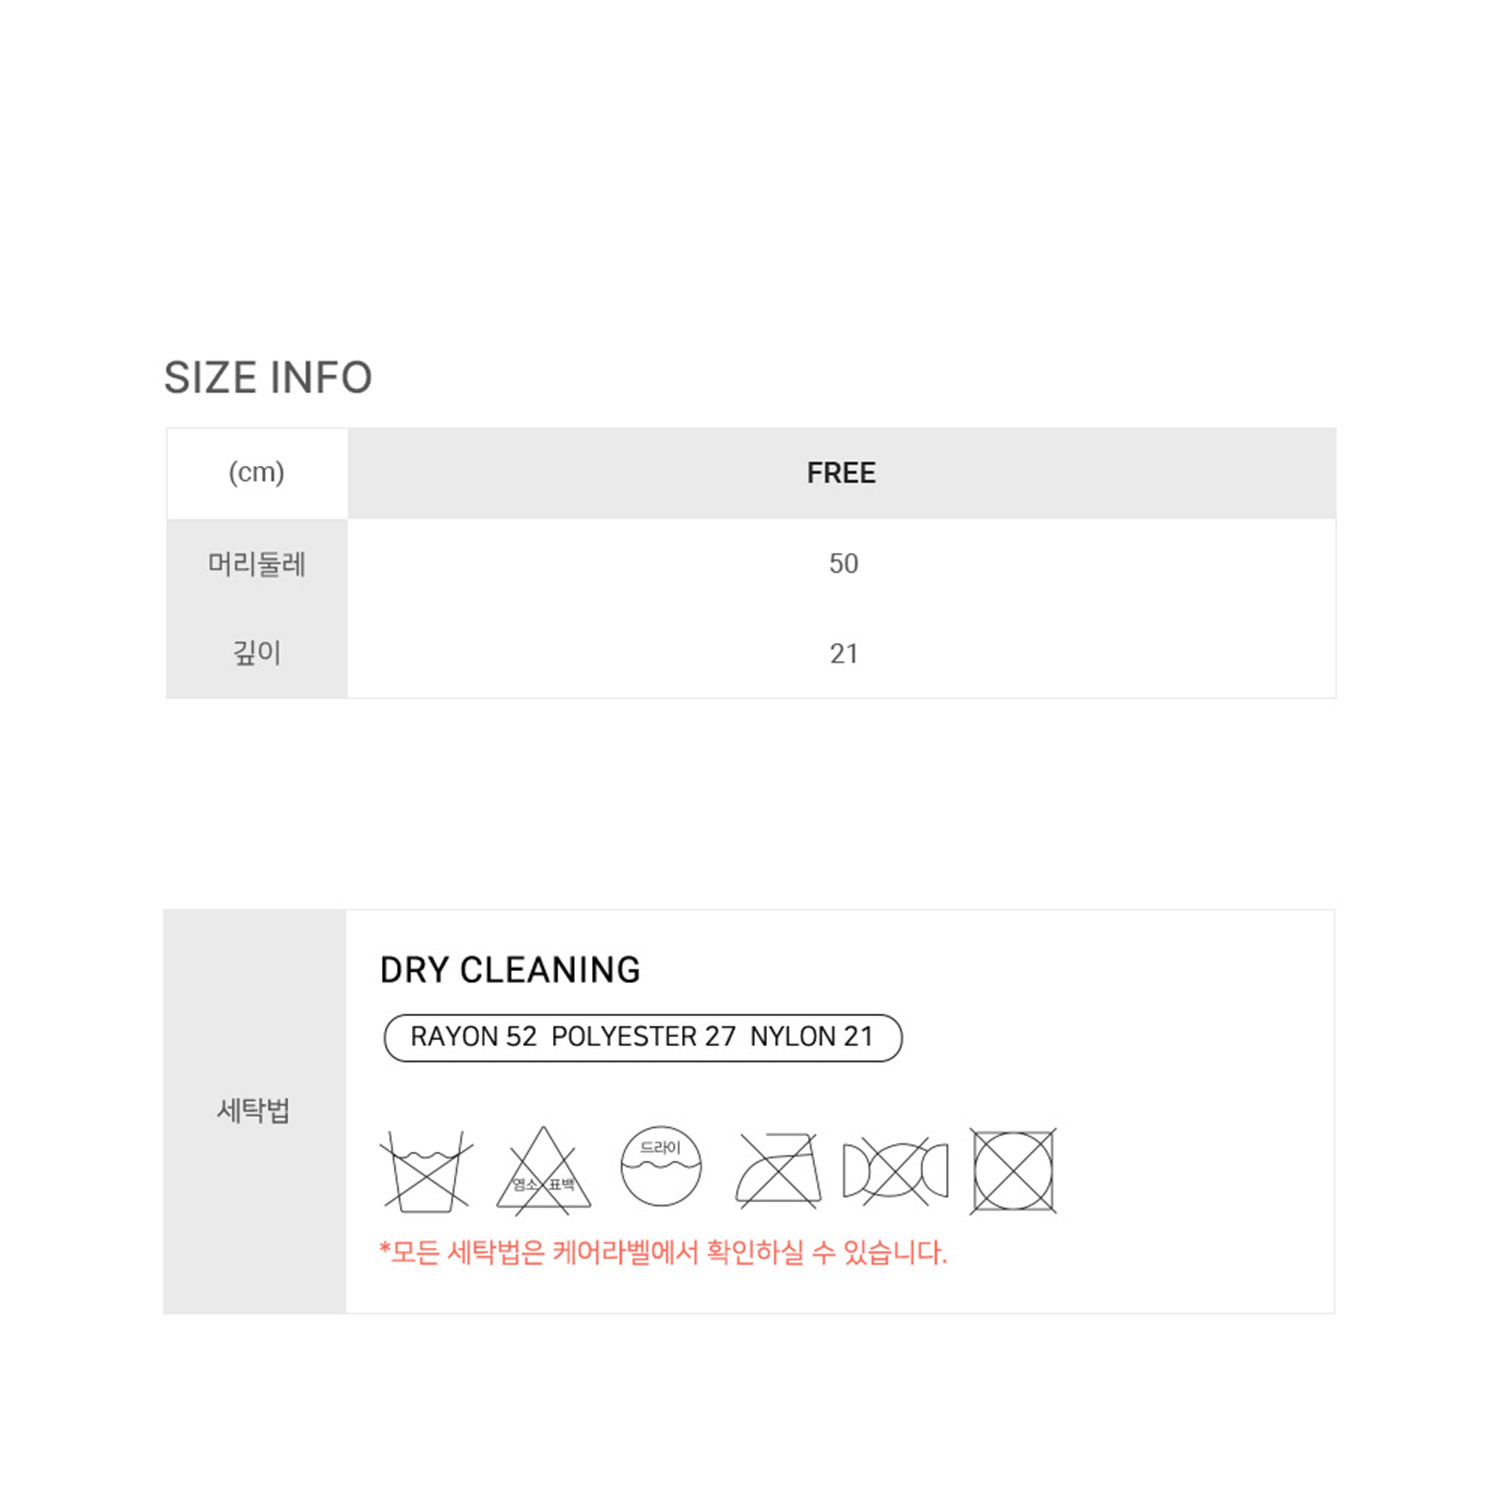Click the do-not-iron icon

coord(778,1169)
